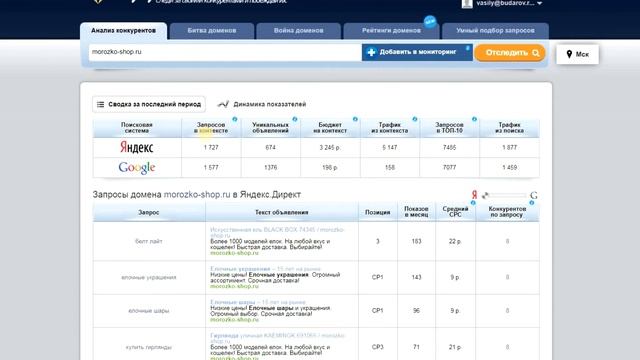Click Google value 1 577 in Запросов в контексте
The height and width of the screenshot is (360, 640).
(x=211, y=167)
